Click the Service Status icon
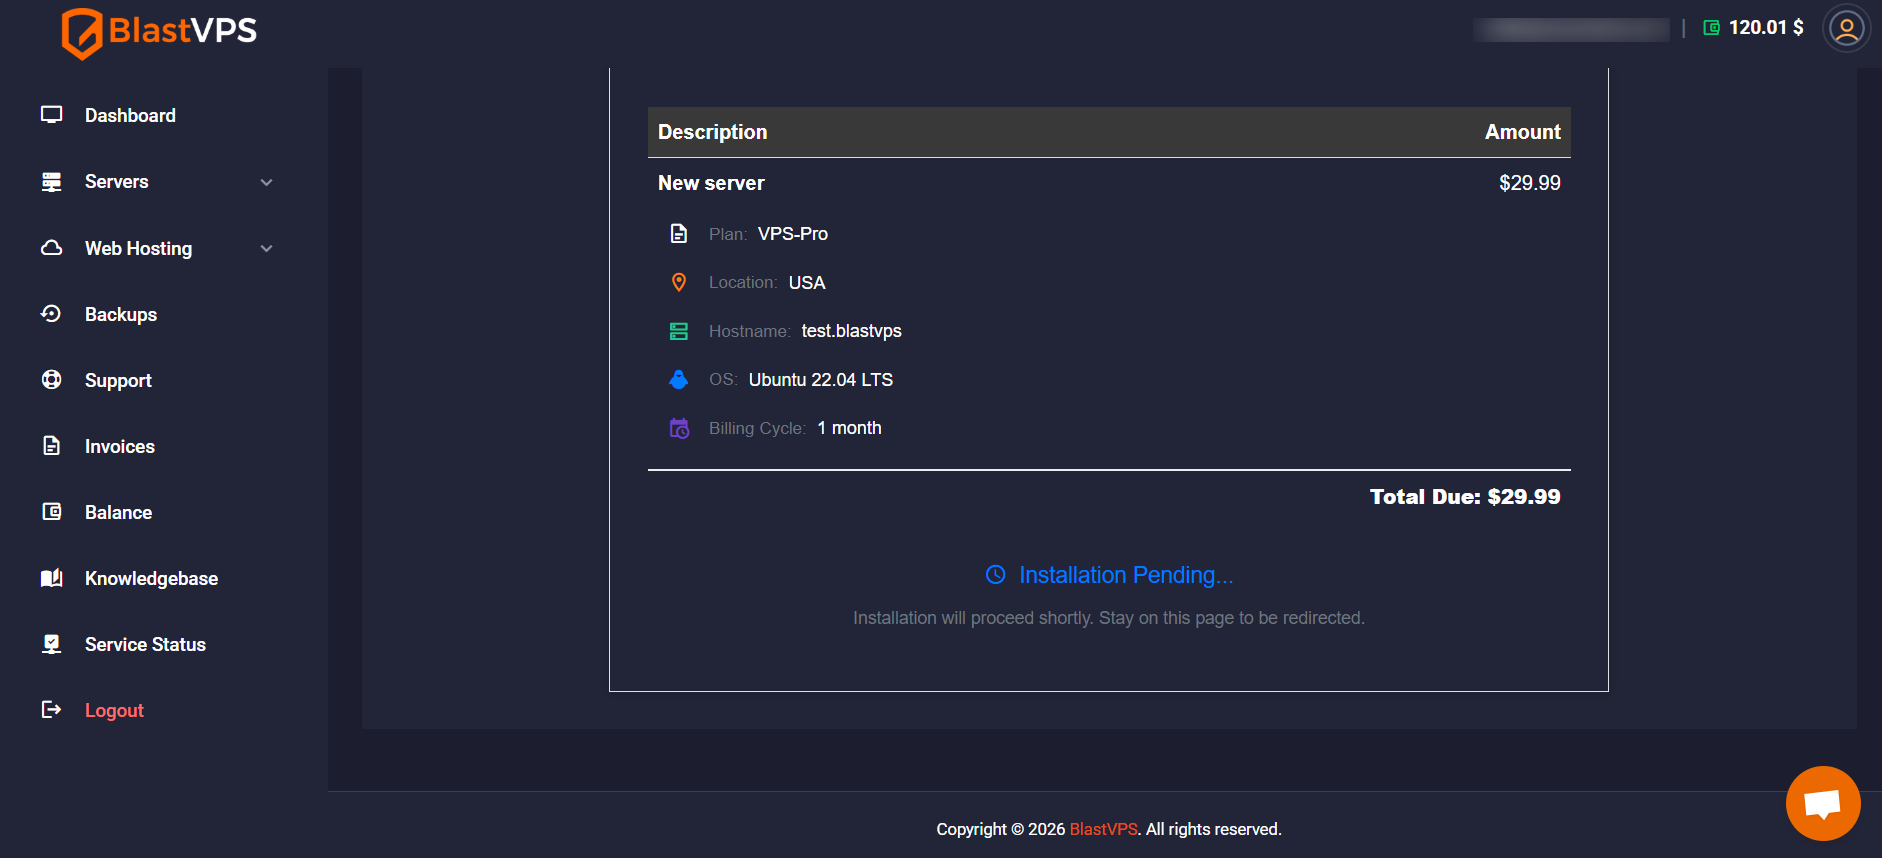1882x858 pixels. pos(52,644)
